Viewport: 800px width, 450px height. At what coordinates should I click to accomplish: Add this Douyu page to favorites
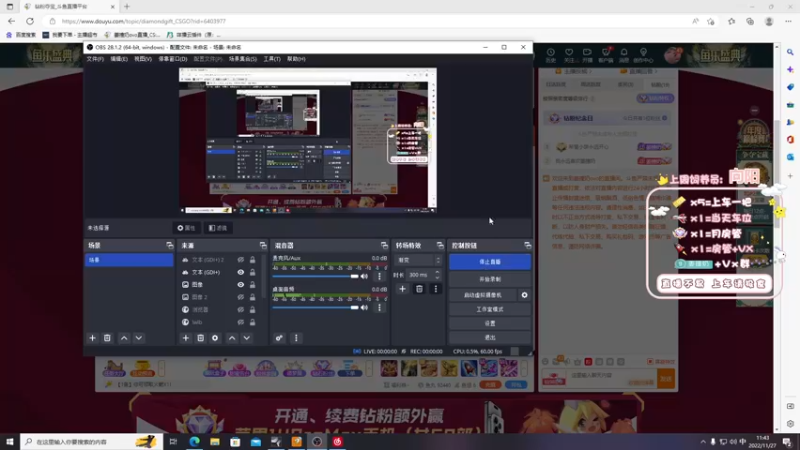(711, 21)
